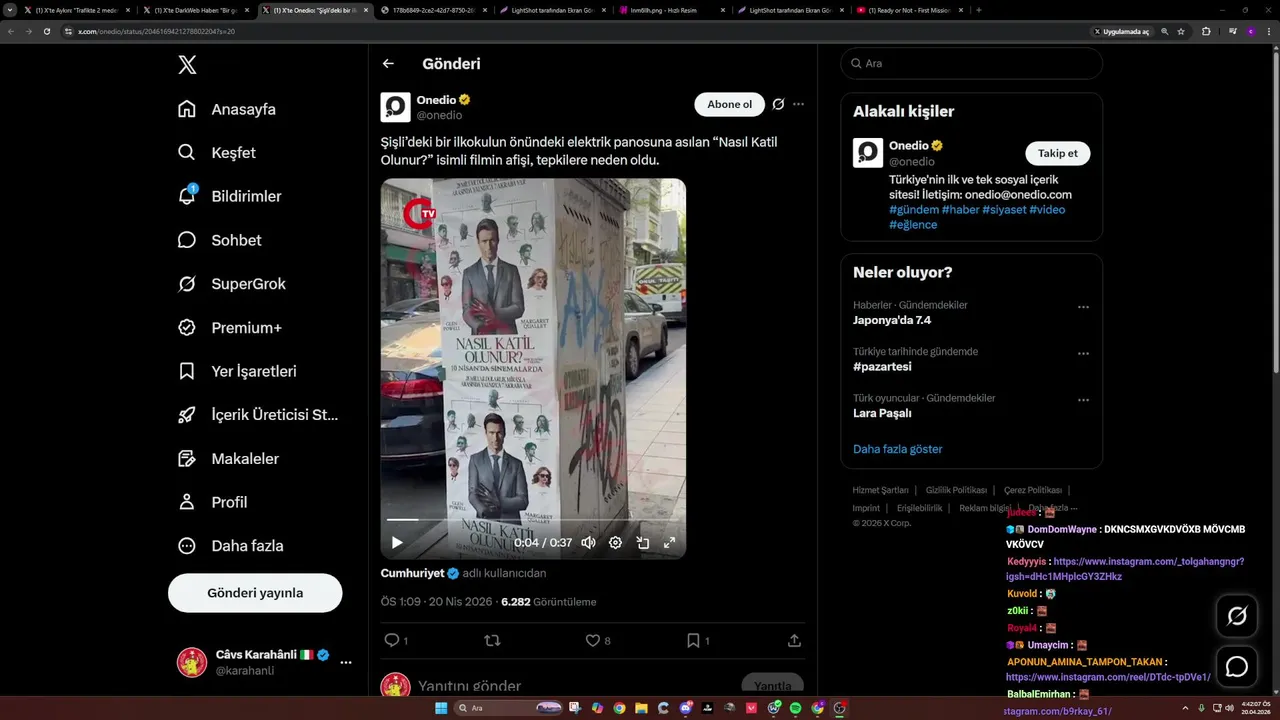Click the Yer İşaretleri bookmark icon
The width and height of the screenshot is (1280, 720).
(187, 371)
